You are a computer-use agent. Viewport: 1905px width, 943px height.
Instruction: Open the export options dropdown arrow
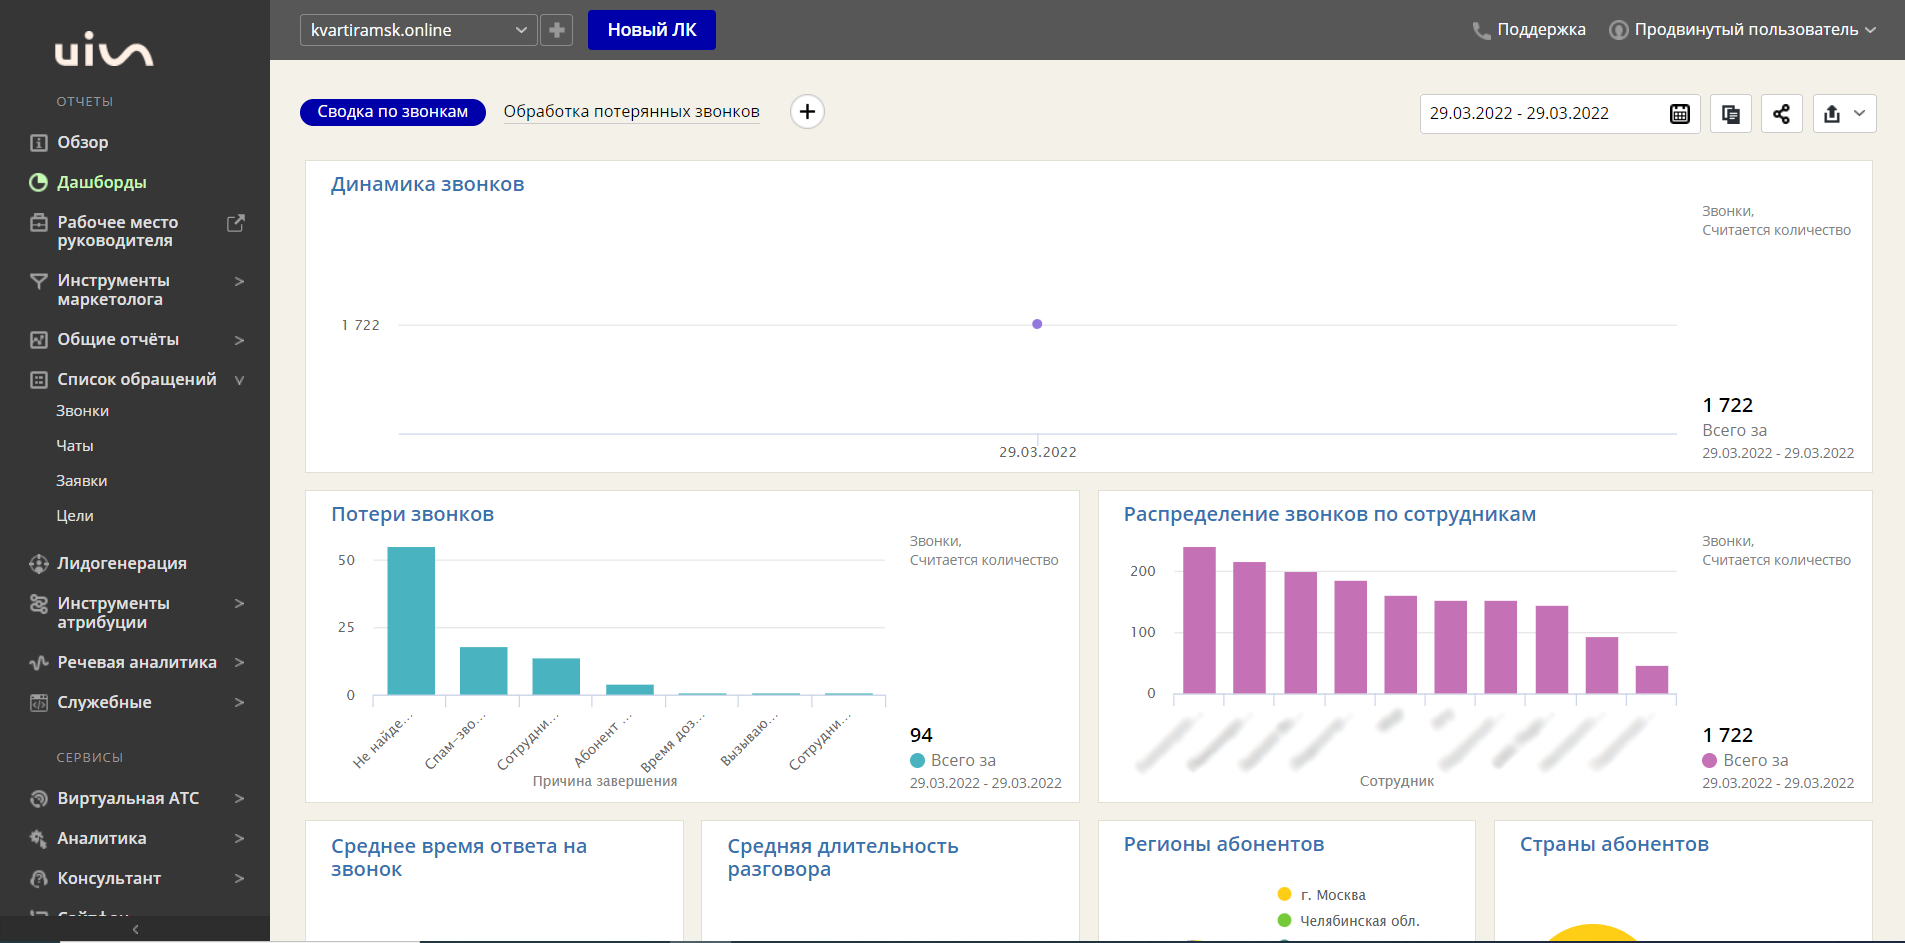(x=1859, y=114)
